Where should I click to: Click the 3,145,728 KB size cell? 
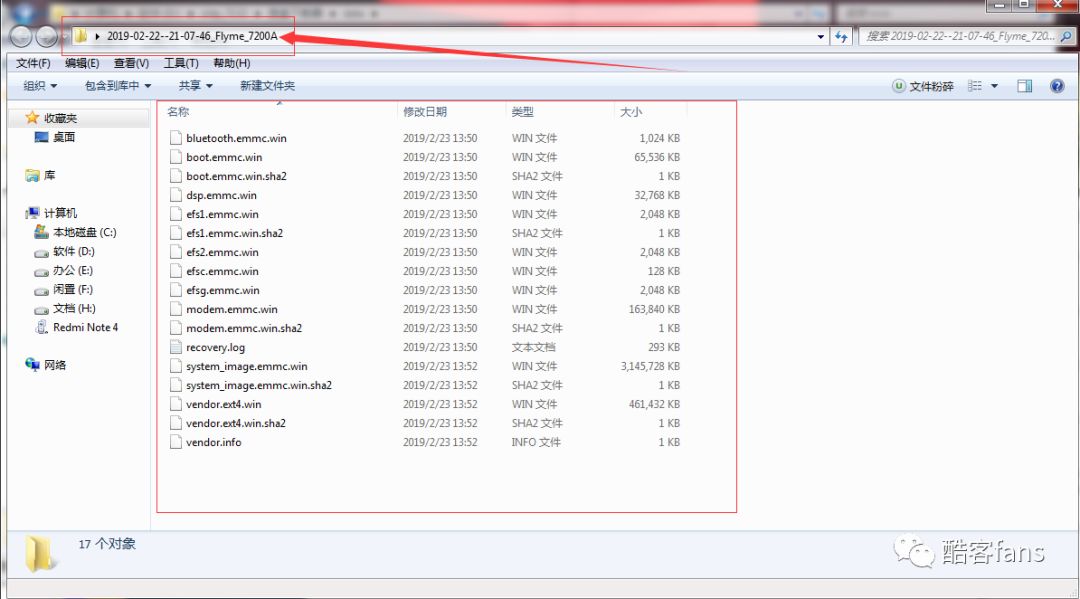coord(650,366)
